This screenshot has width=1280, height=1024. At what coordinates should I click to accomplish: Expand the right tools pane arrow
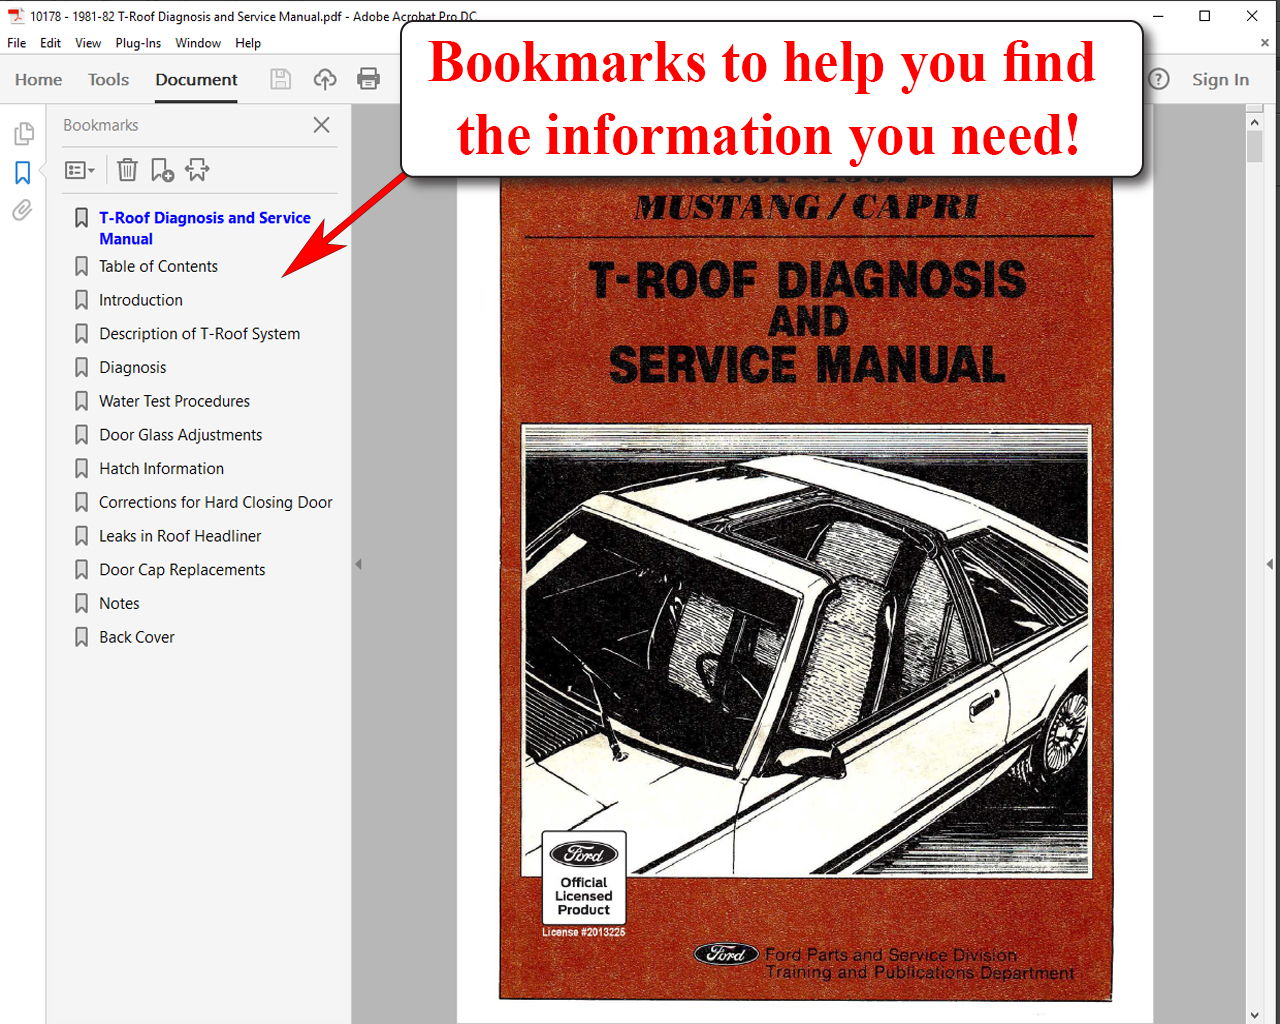coord(1269,564)
